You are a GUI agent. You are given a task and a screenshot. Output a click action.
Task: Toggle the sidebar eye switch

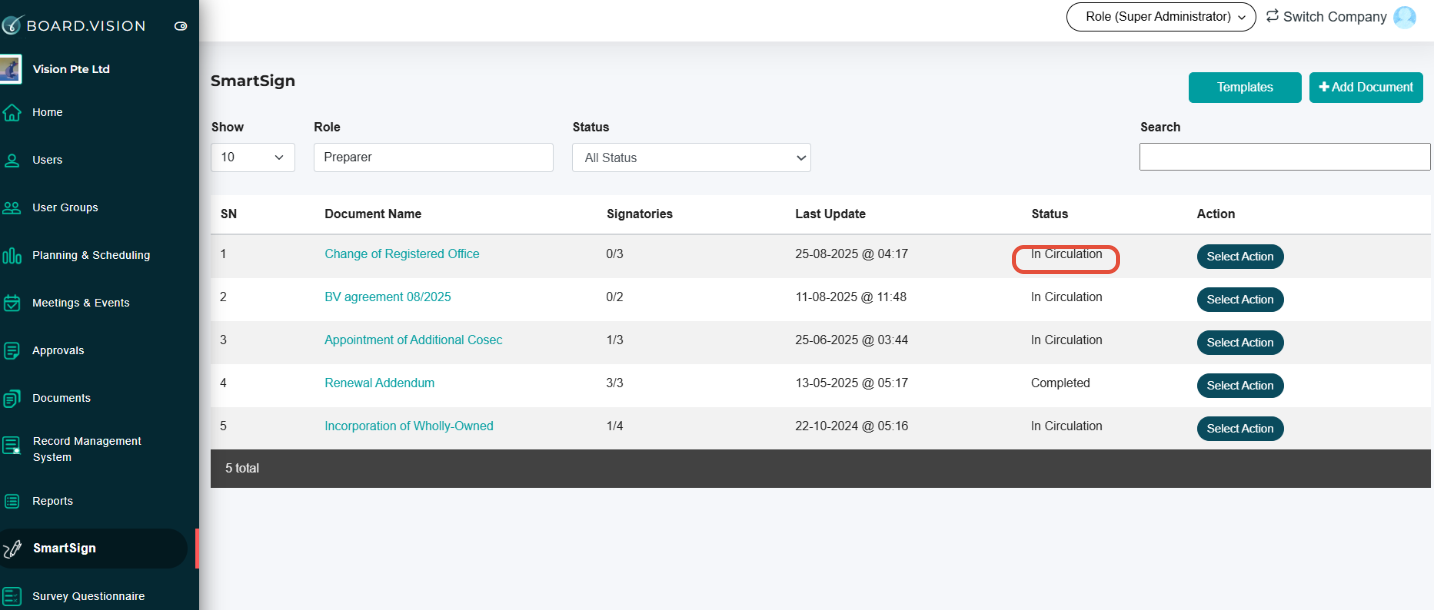(x=181, y=26)
